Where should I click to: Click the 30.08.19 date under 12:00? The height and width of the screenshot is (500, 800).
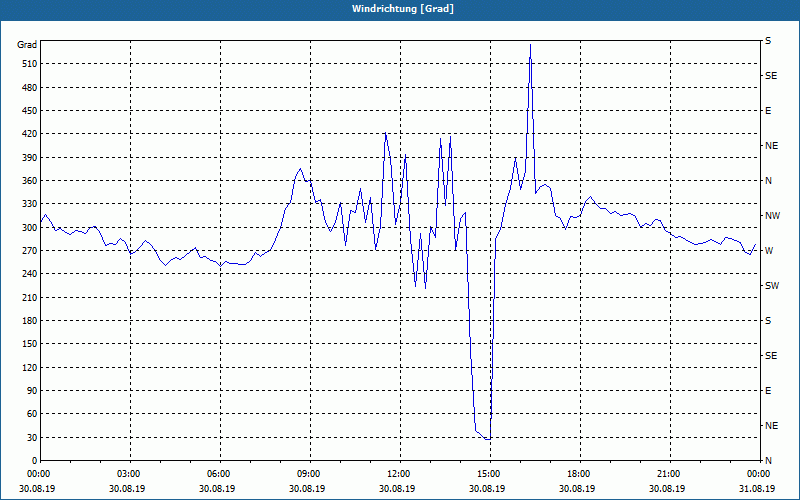click(x=397, y=488)
